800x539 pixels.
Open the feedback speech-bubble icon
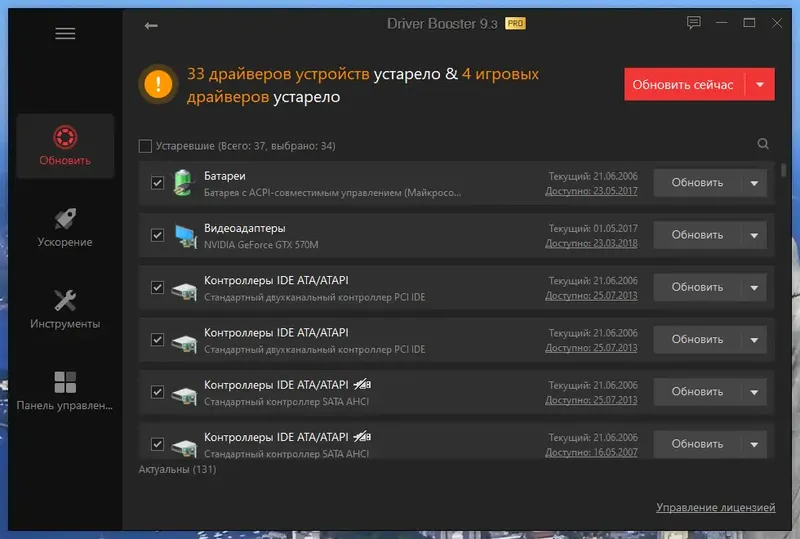(693, 22)
